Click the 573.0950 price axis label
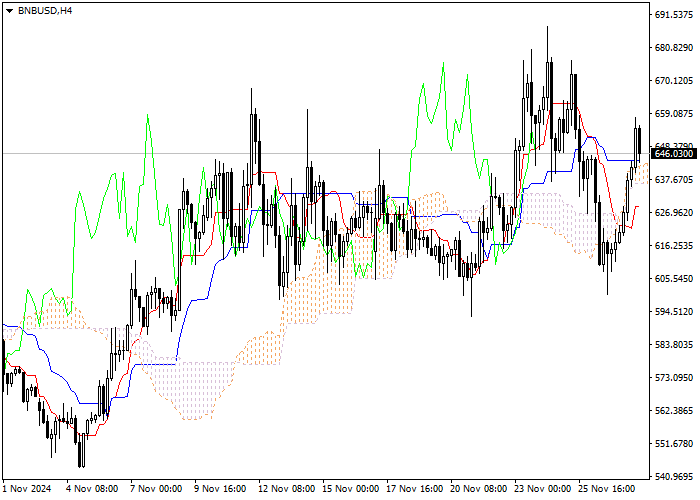700x500 pixels. tap(674, 378)
